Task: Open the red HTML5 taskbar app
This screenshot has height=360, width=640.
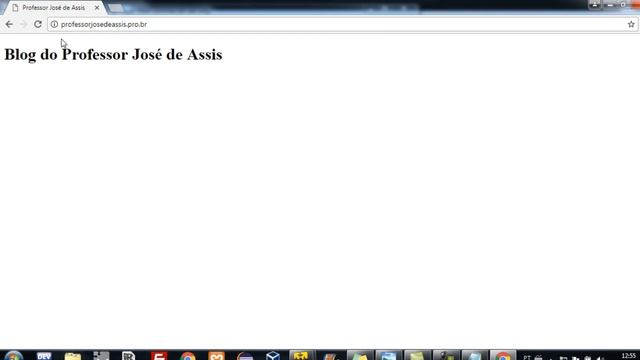Action: click(159, 356)
